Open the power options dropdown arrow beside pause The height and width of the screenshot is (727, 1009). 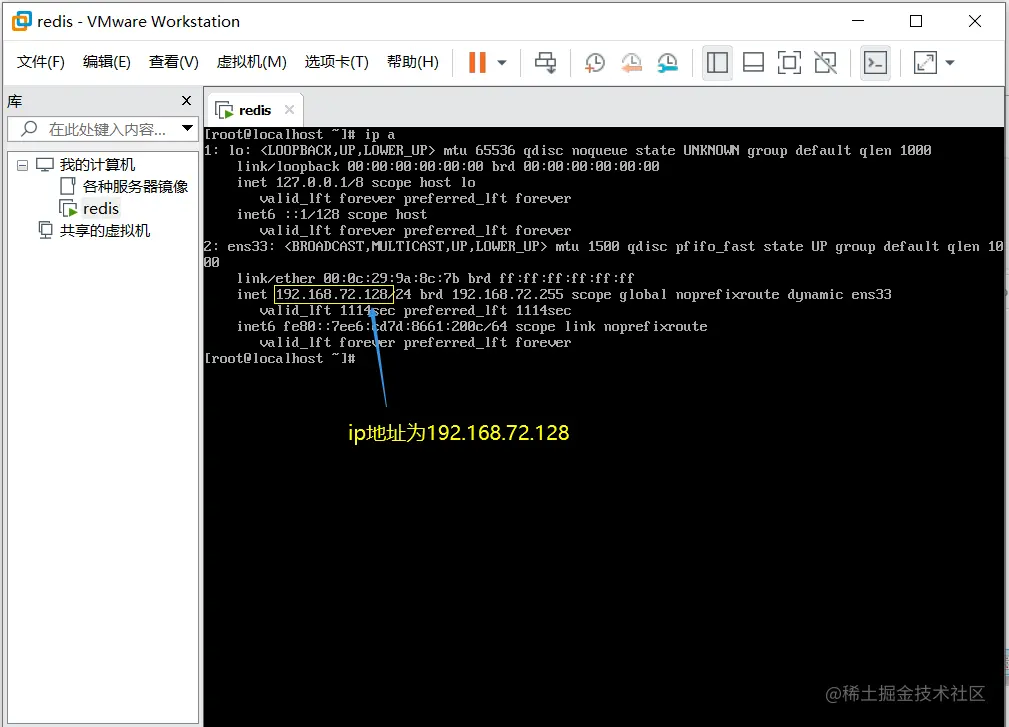click(502, 63)
